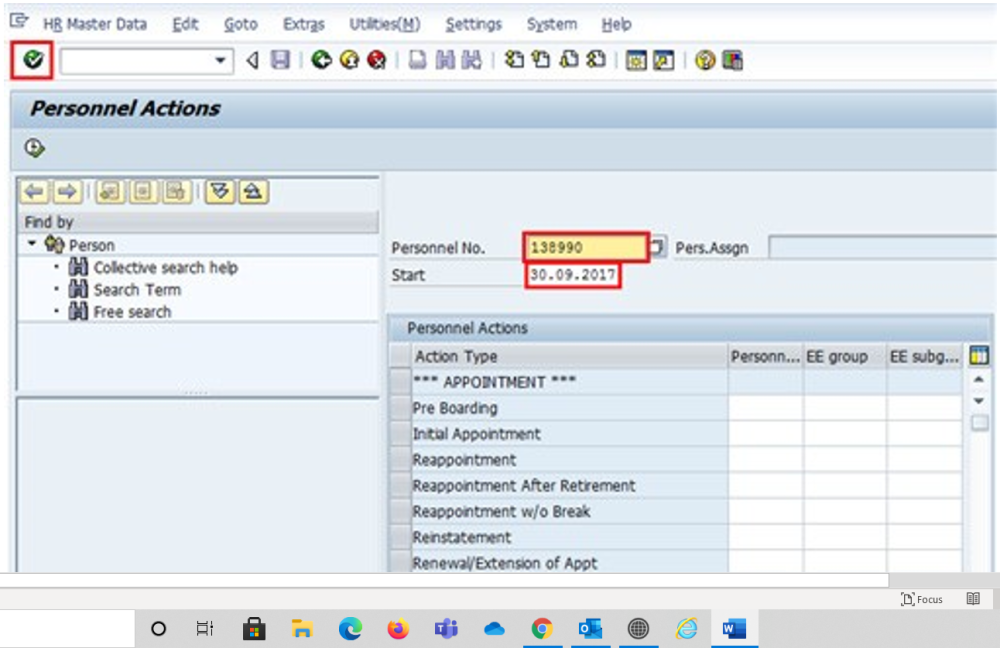Click the Generate Shortcut icon
Screen dimensions: 1000x648
[663, 60]
